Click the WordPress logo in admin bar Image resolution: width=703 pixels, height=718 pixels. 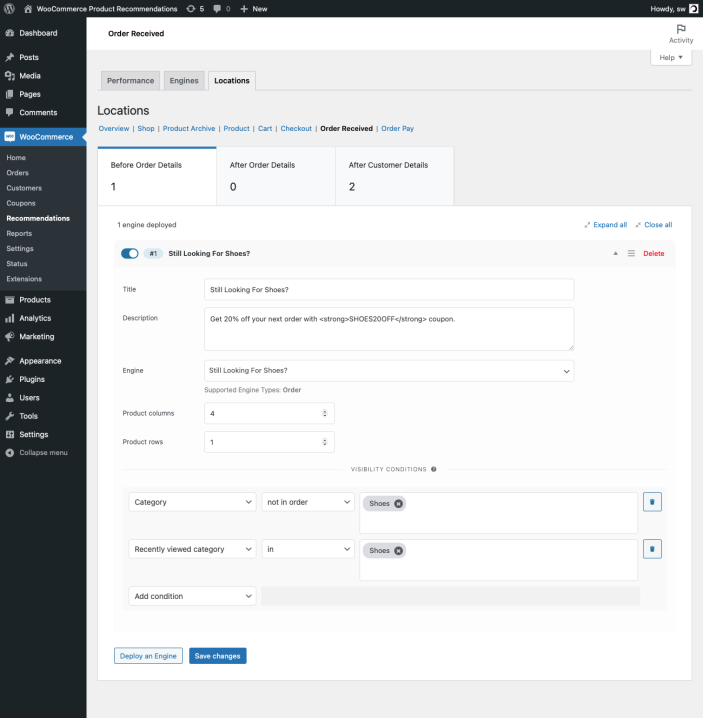point(9,8)
